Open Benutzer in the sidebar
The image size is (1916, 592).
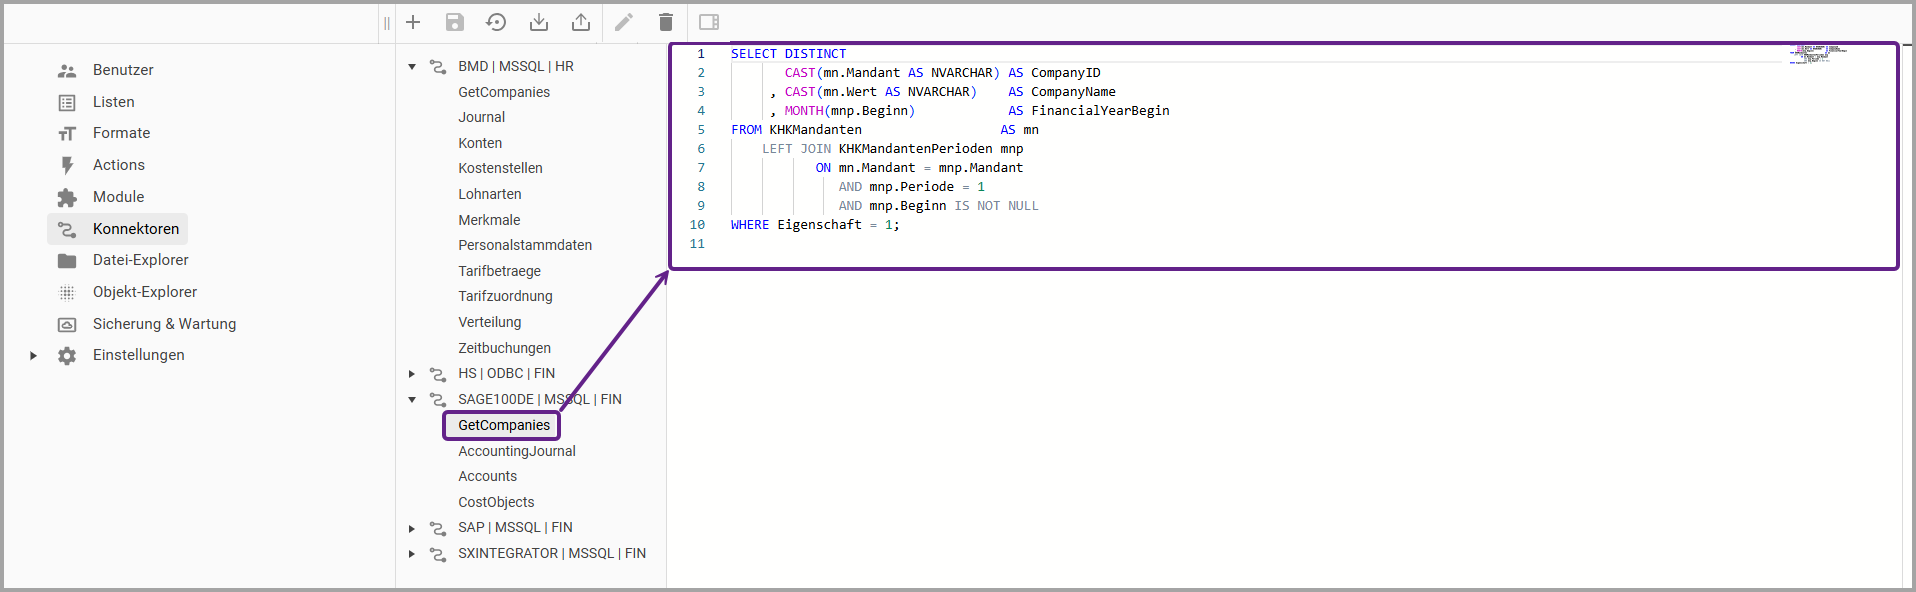[x=123, y=70]
